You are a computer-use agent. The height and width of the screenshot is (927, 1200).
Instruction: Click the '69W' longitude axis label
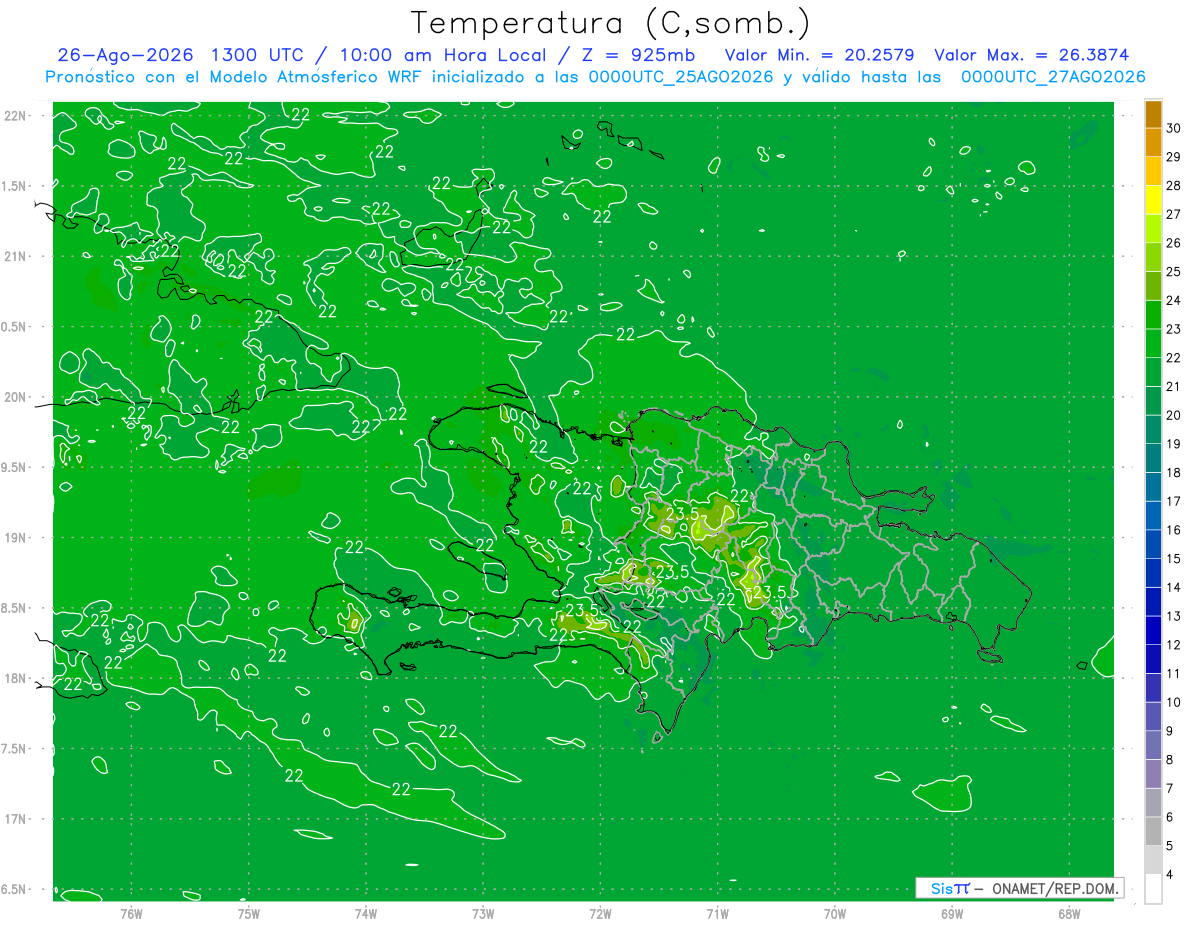pyautogui.click(x=952, y=913)
